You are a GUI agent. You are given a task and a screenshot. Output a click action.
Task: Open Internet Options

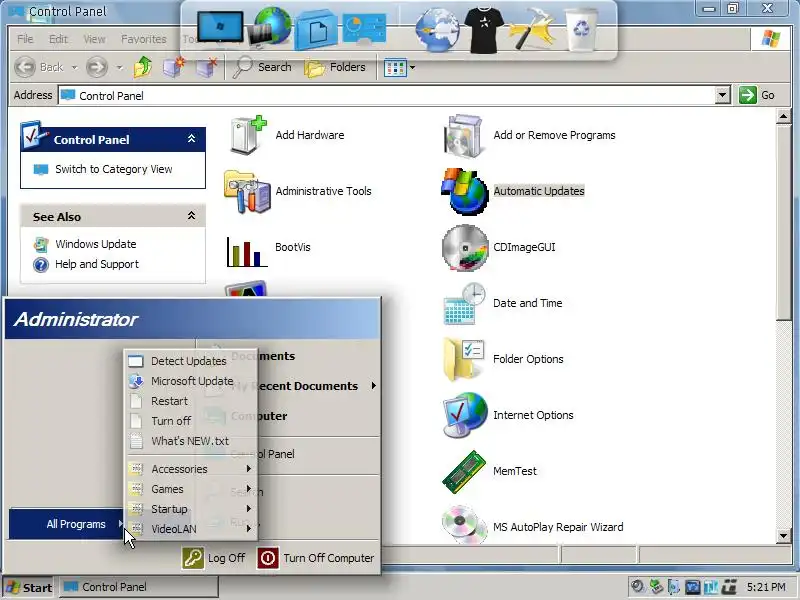[x=508, y=415]
